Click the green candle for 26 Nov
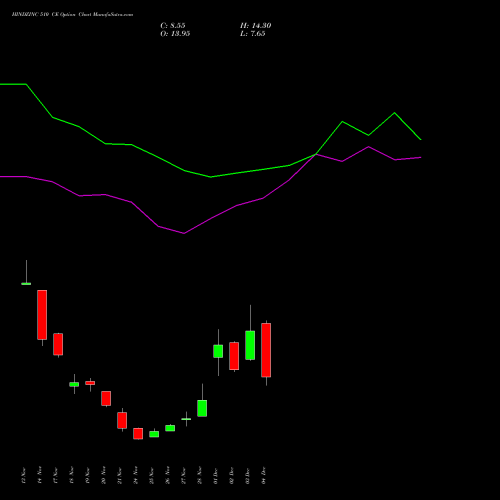Screen dimensions: 500x500 [x=170, y=428]
